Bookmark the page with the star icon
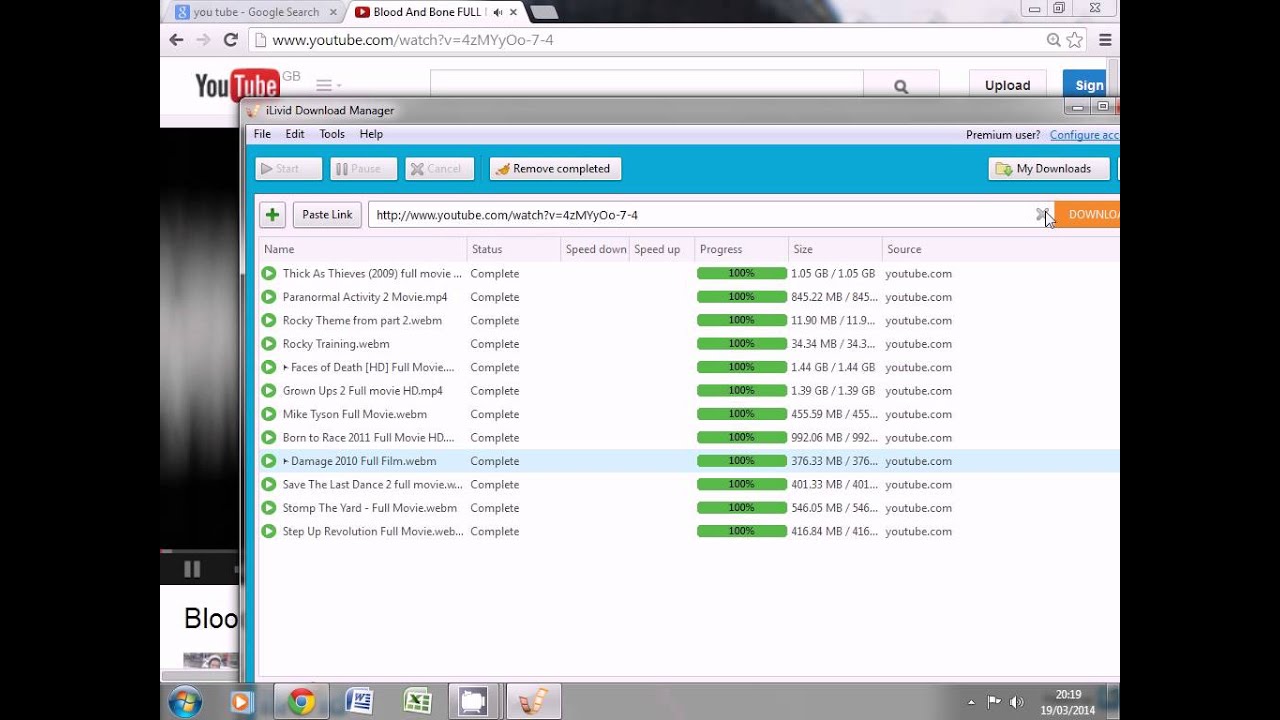The image size is (1280, 720). point(1075,40)
